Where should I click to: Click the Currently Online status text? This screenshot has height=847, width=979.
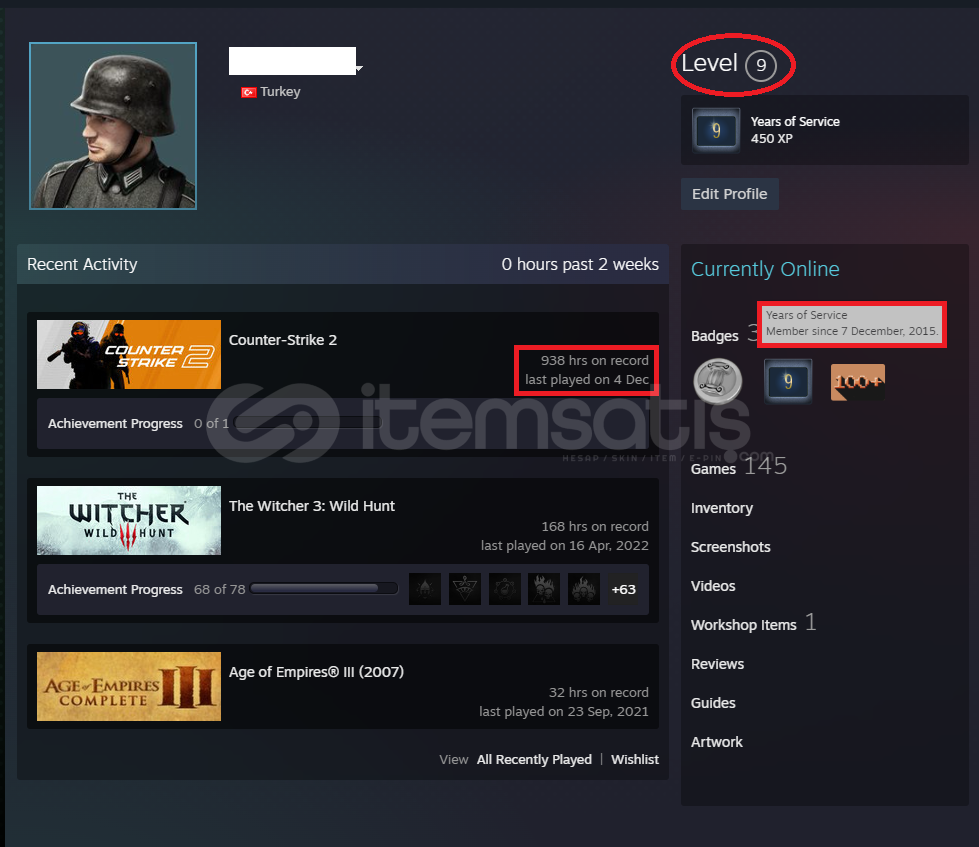(765, 269)
